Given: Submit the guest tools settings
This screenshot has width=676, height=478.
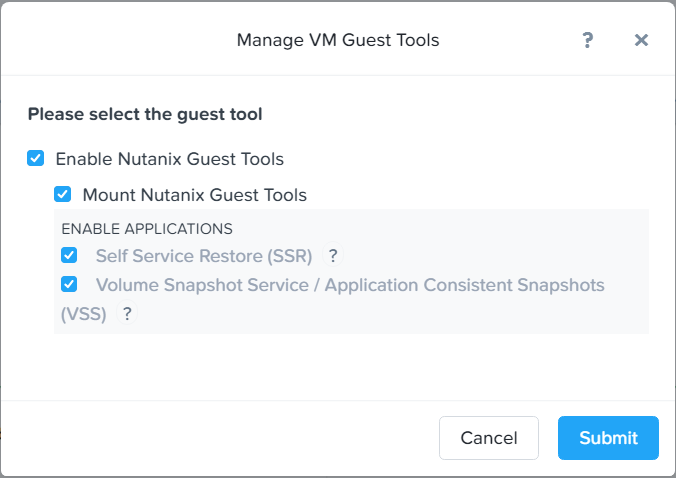Looking at the screenshot, I should (x=608, y=438).
